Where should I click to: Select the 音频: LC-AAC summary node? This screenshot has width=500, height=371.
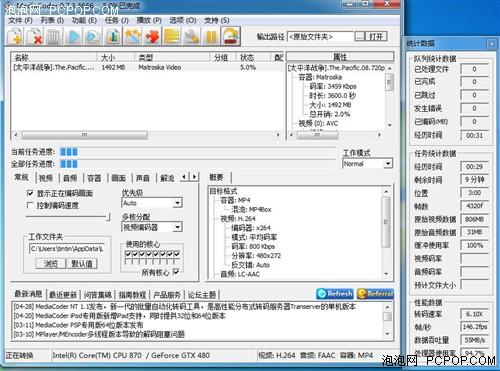240,274
